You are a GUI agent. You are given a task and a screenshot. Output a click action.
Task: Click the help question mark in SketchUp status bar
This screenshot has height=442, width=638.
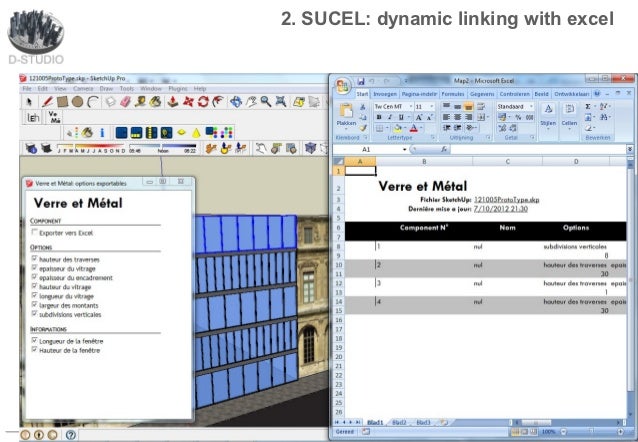(70, 435)
